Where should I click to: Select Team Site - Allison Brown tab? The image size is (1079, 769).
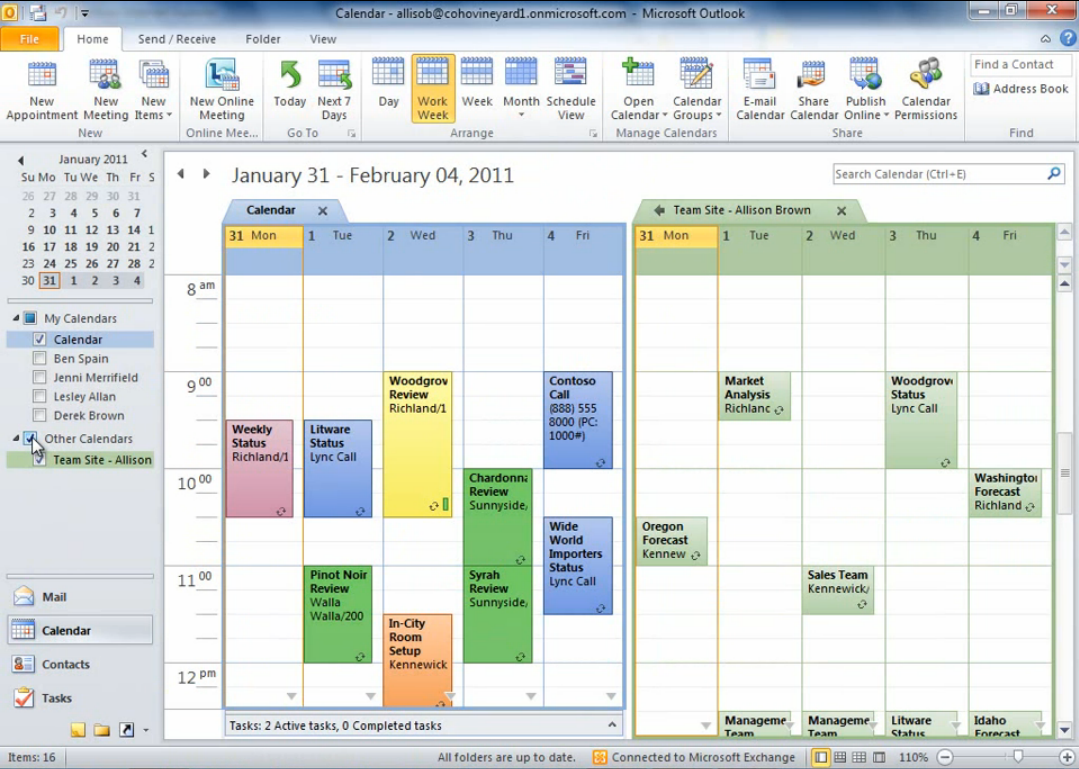742,210
